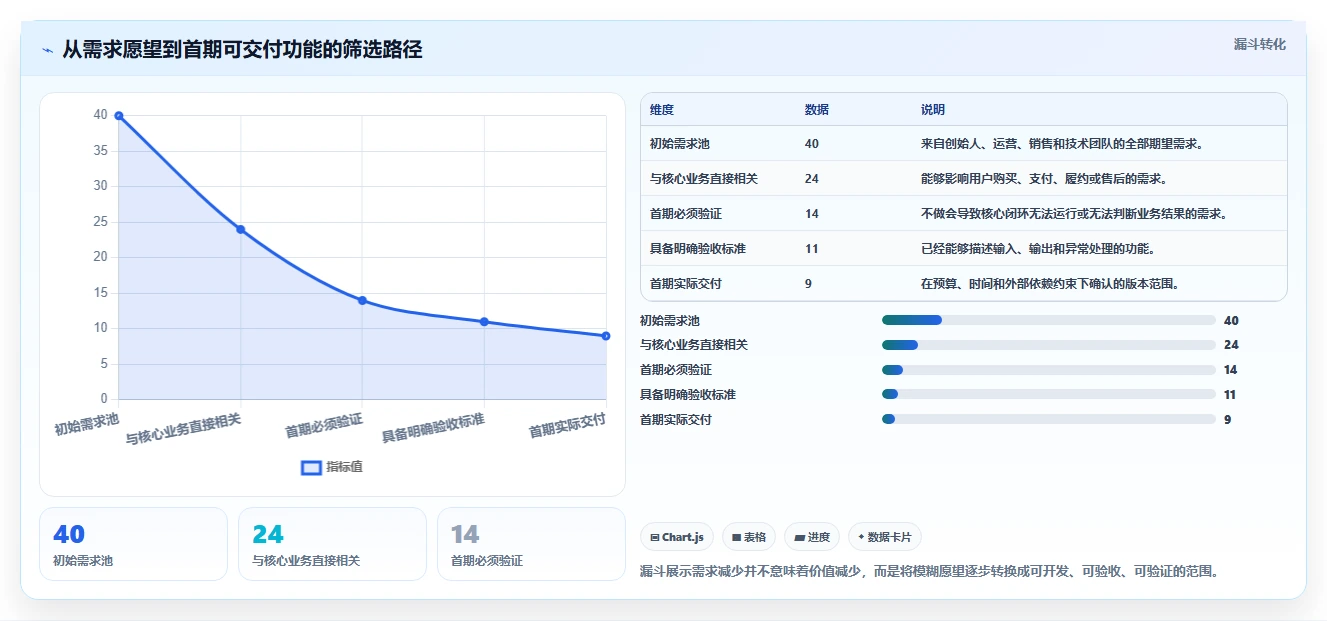The image size is (1327, 621).
Task: Click description starting 不做会导致核心闭环
Action: (1074, 214)
